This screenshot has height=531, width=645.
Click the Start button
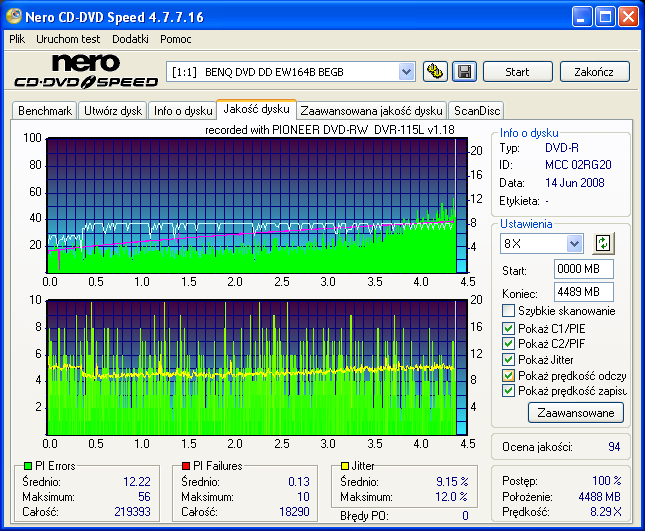coord(517,72)
